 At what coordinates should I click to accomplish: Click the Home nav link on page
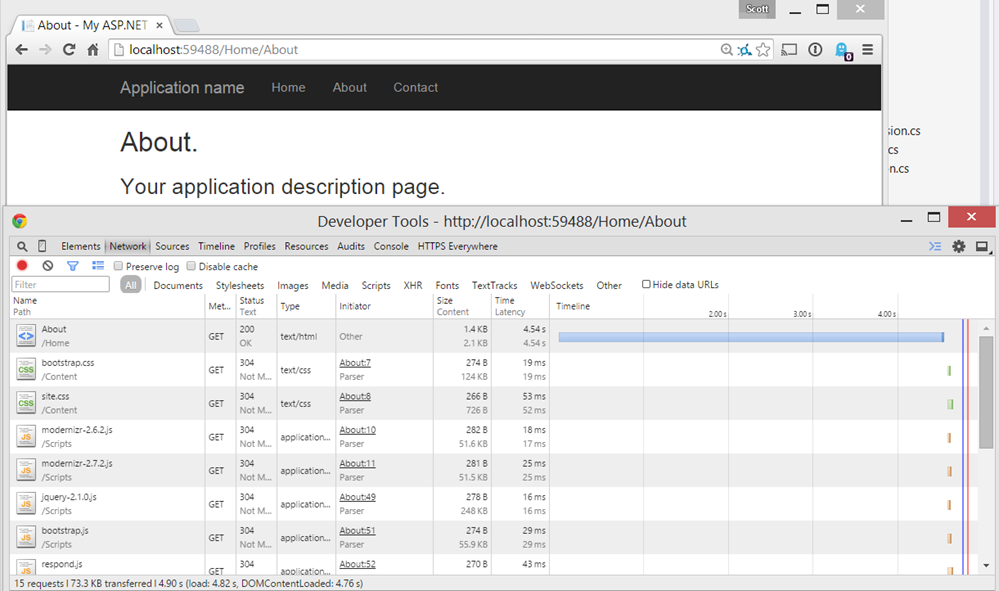point(288,88)
